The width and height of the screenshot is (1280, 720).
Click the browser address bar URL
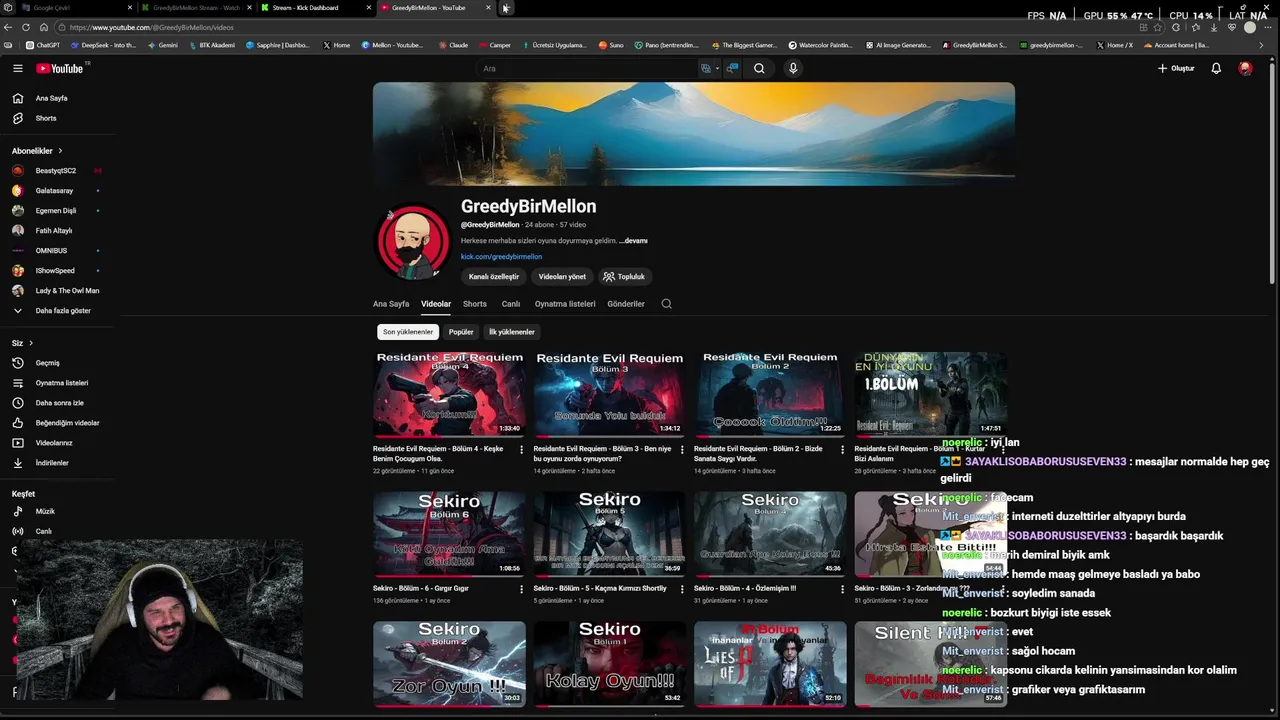[152, 27]
